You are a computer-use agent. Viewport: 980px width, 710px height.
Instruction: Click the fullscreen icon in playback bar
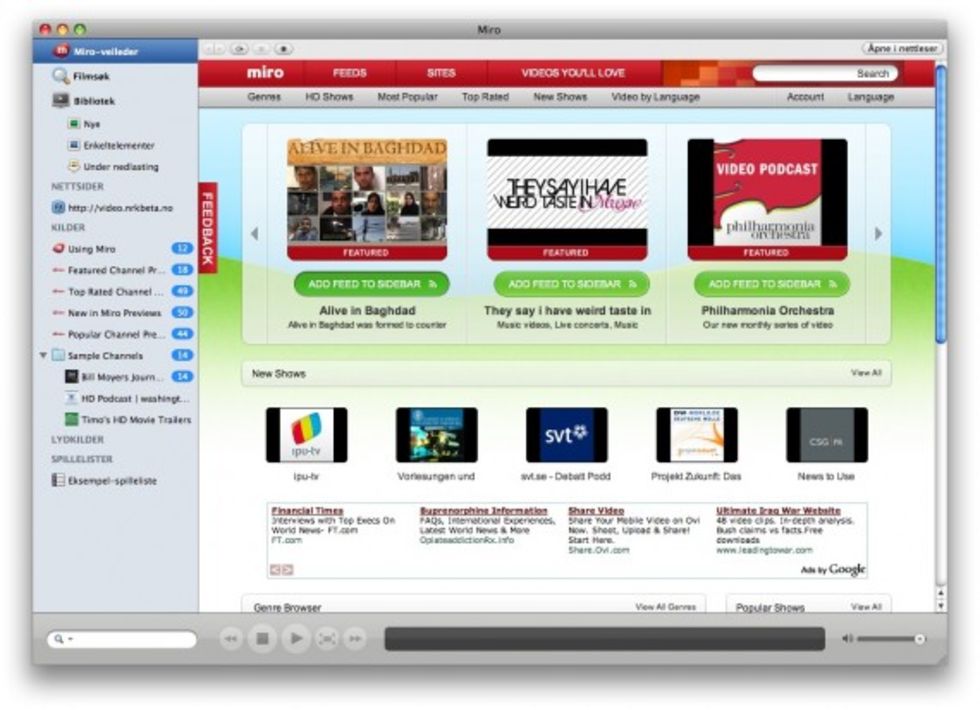(326, 638)
